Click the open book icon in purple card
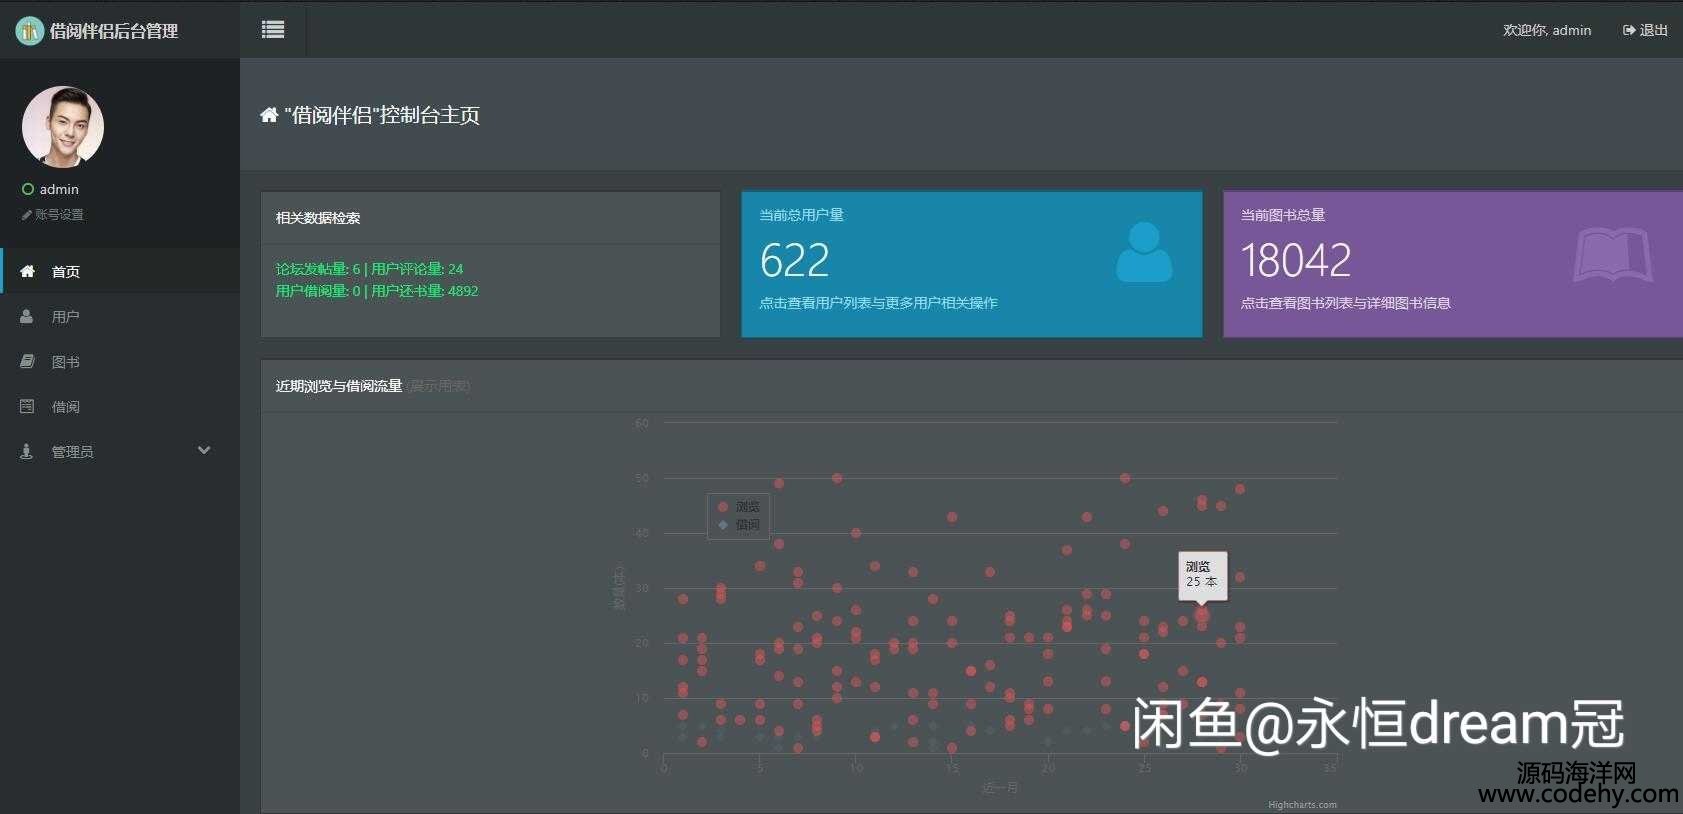 pos(1612,256)
